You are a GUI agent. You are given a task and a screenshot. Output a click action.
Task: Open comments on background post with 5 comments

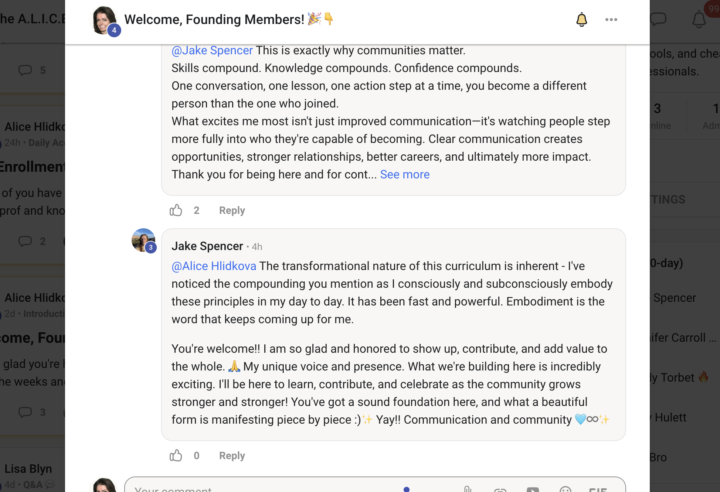32,70
